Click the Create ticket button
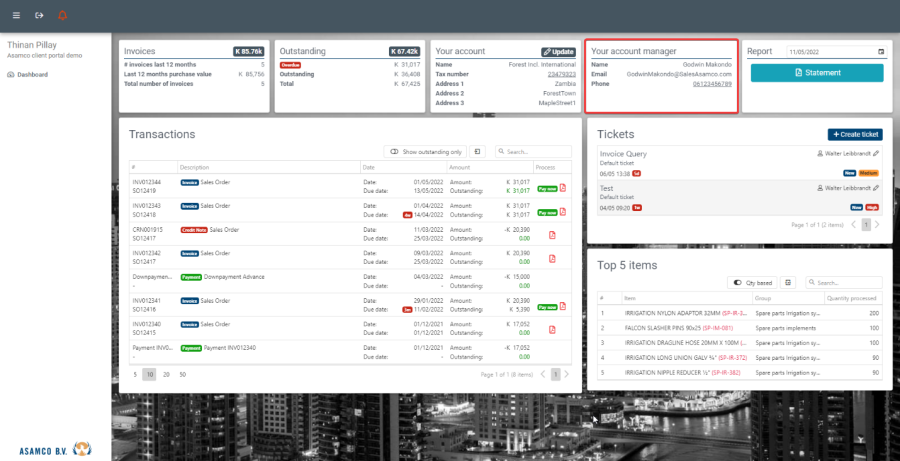The width and height of the screenshot is (900, 461). [855, 134]
